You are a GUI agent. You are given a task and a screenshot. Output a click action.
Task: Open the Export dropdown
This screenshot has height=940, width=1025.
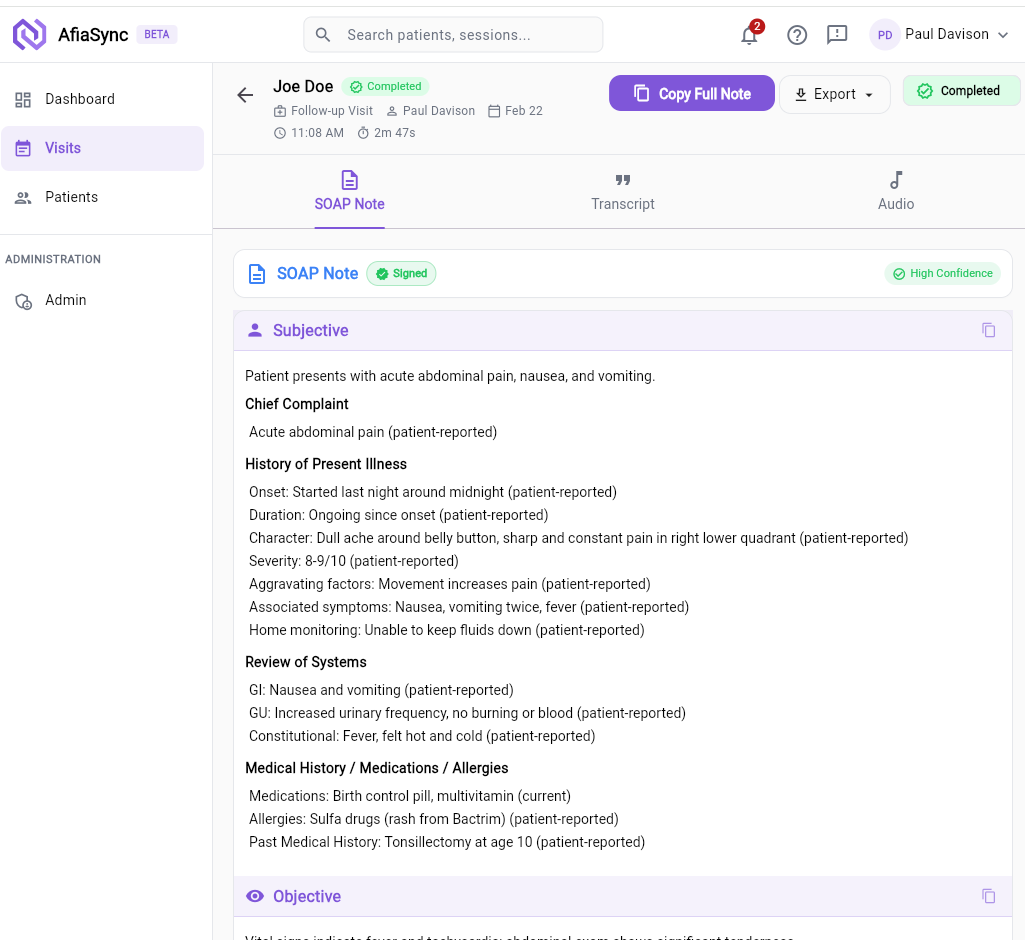835,94
